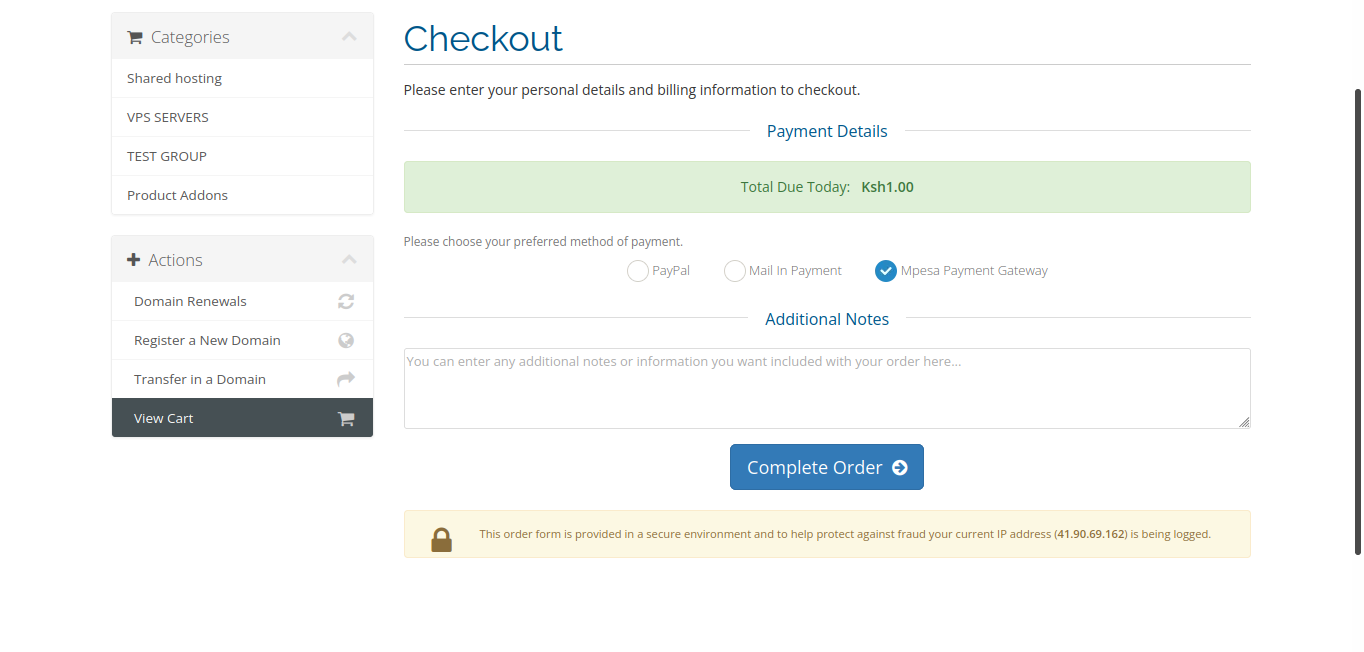Select the Mpesa Payment Gateway radio
Screen dimensions: 1364x652
pyautogui.click(x=886, y=271)
